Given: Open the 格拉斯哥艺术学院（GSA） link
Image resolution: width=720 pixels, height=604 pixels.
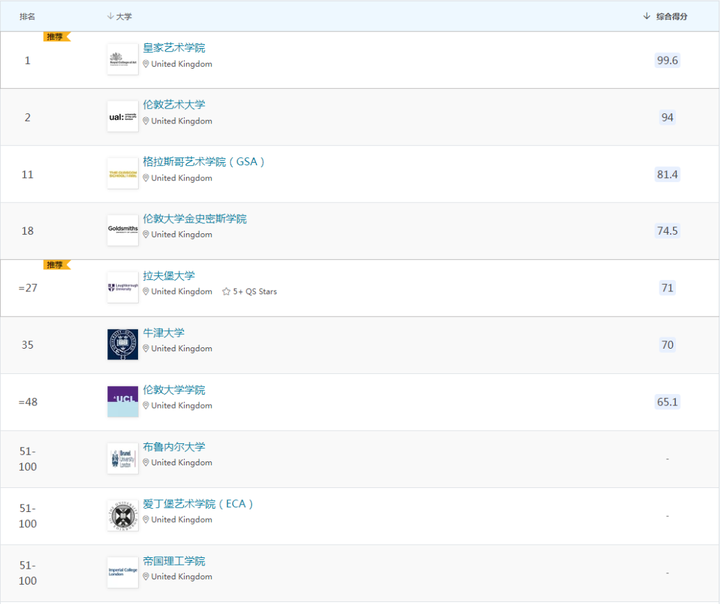Looking at the screenshot, I should pos(203,162).
